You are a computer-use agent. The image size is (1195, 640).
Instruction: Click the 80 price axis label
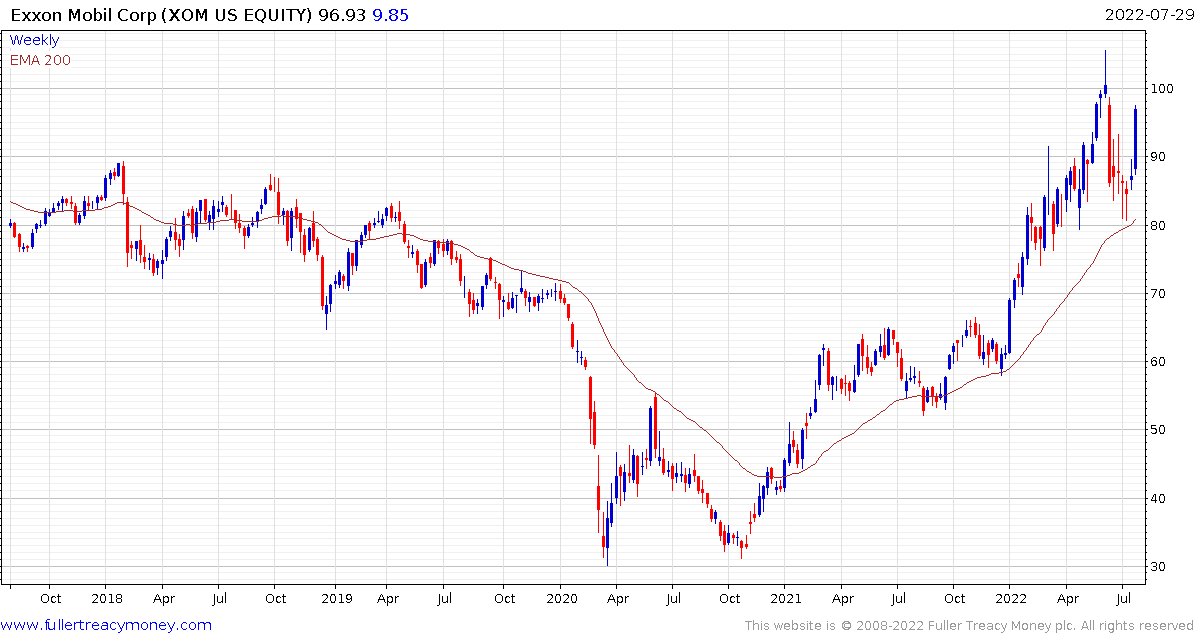click(1159, 226)
